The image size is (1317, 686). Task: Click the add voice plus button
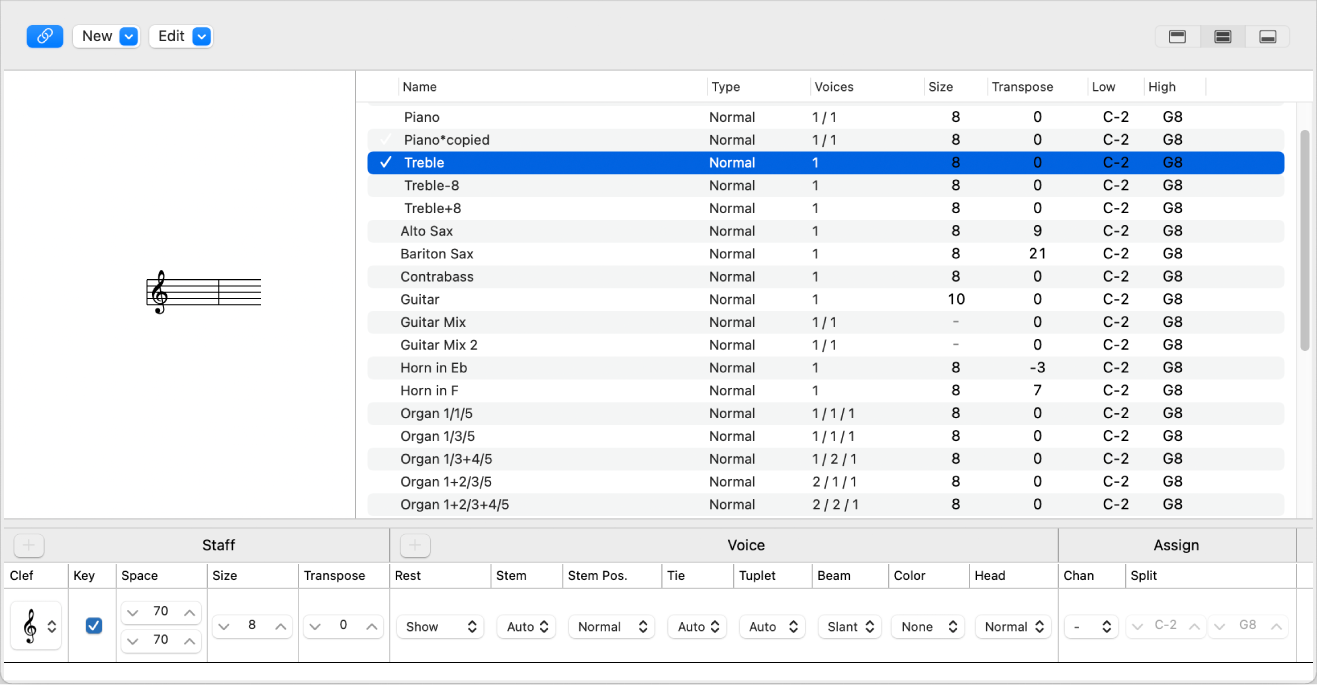(415, 545)
